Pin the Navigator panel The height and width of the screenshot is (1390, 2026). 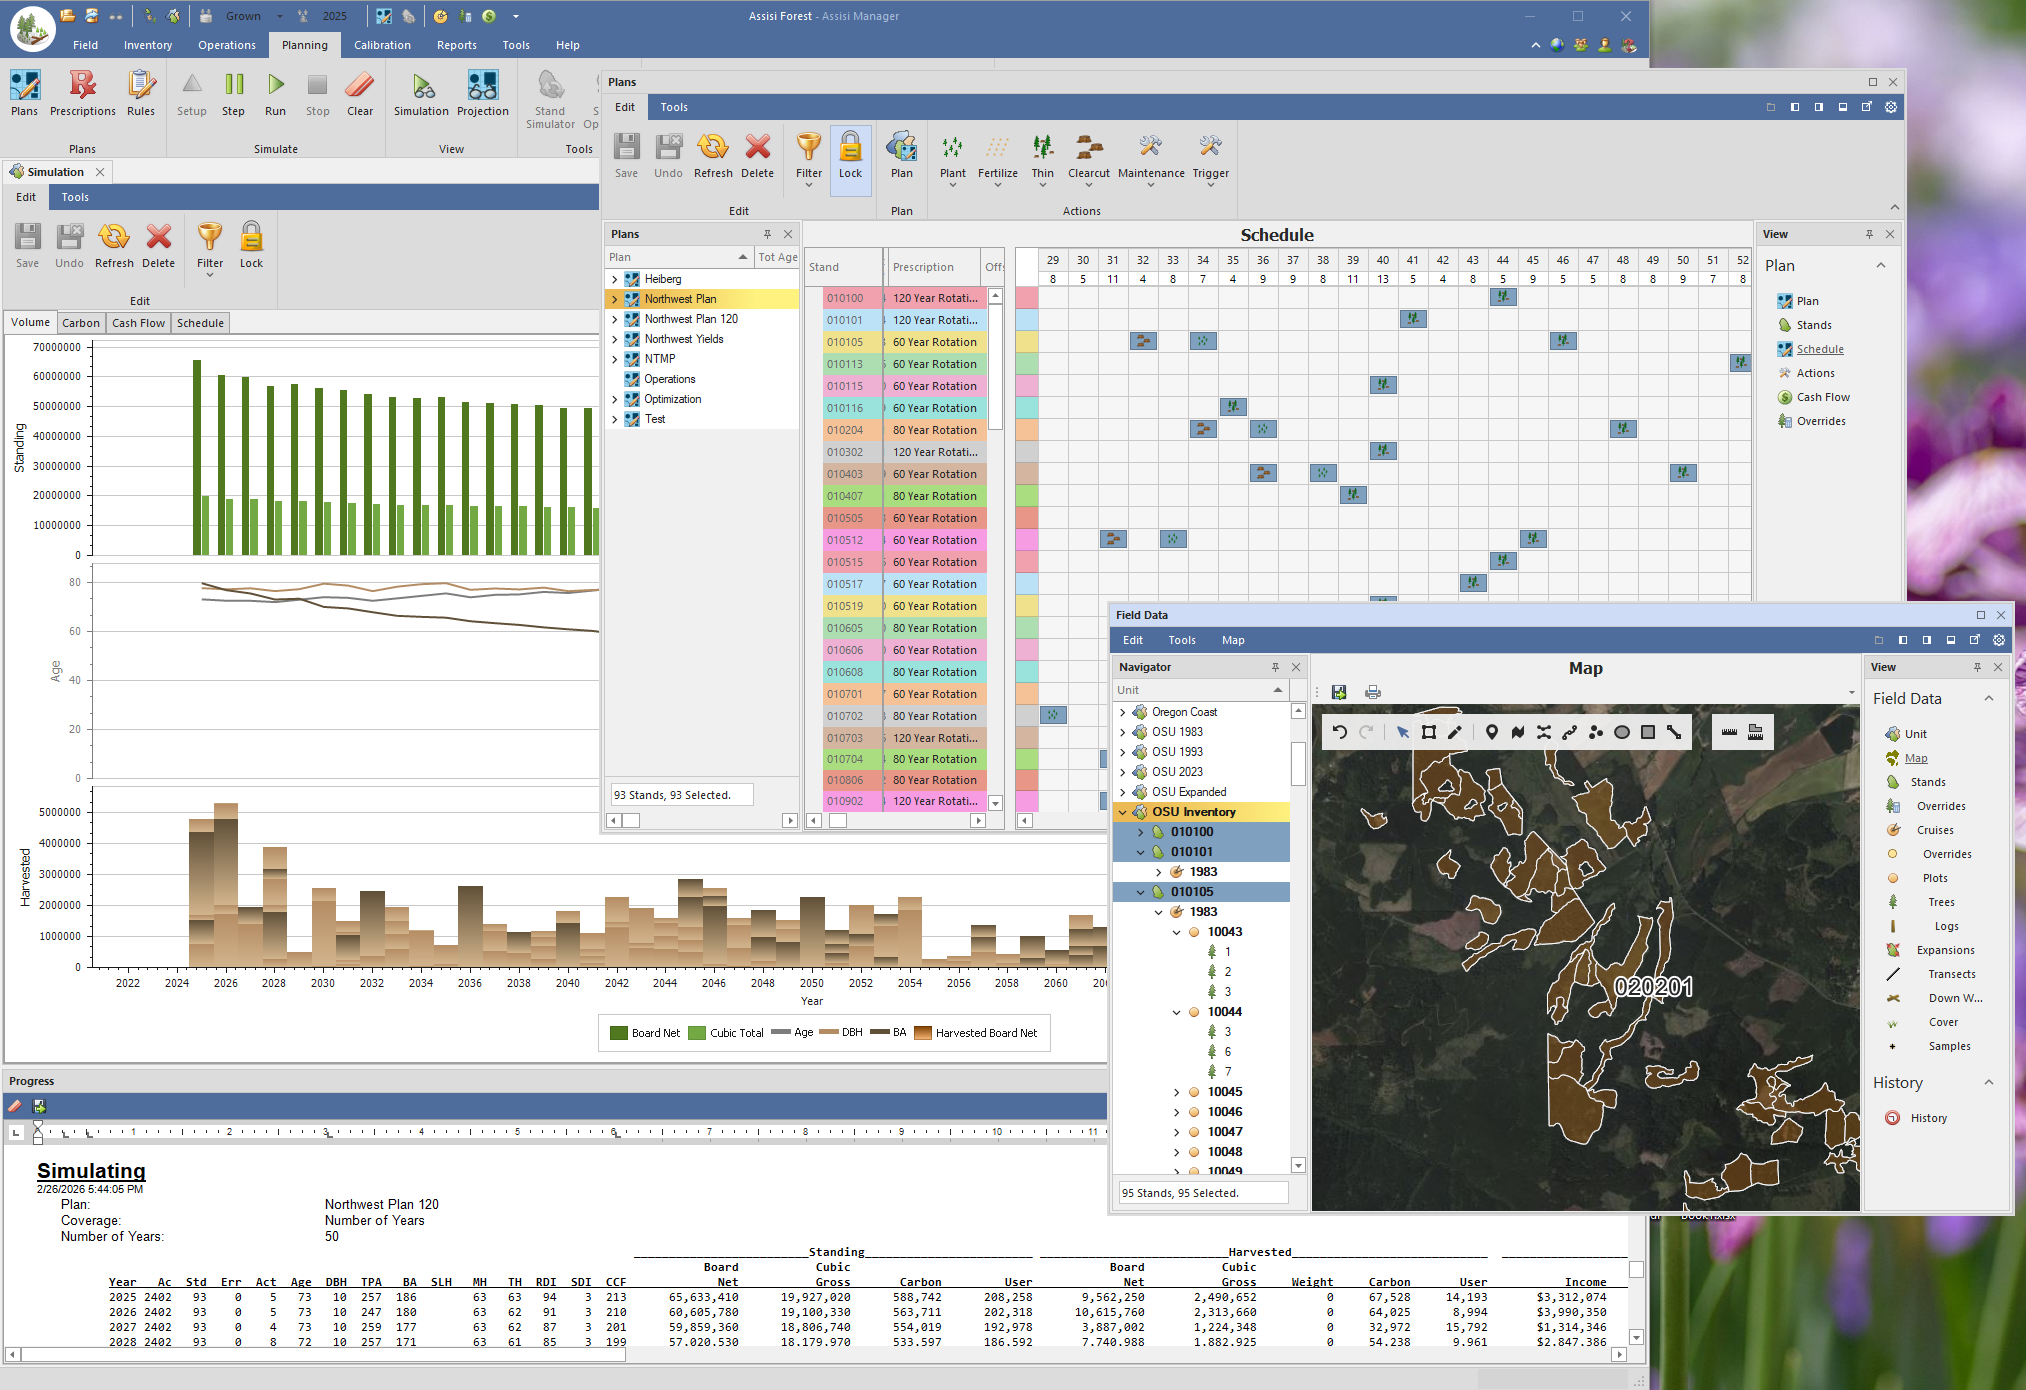[x=1275, y=667]
